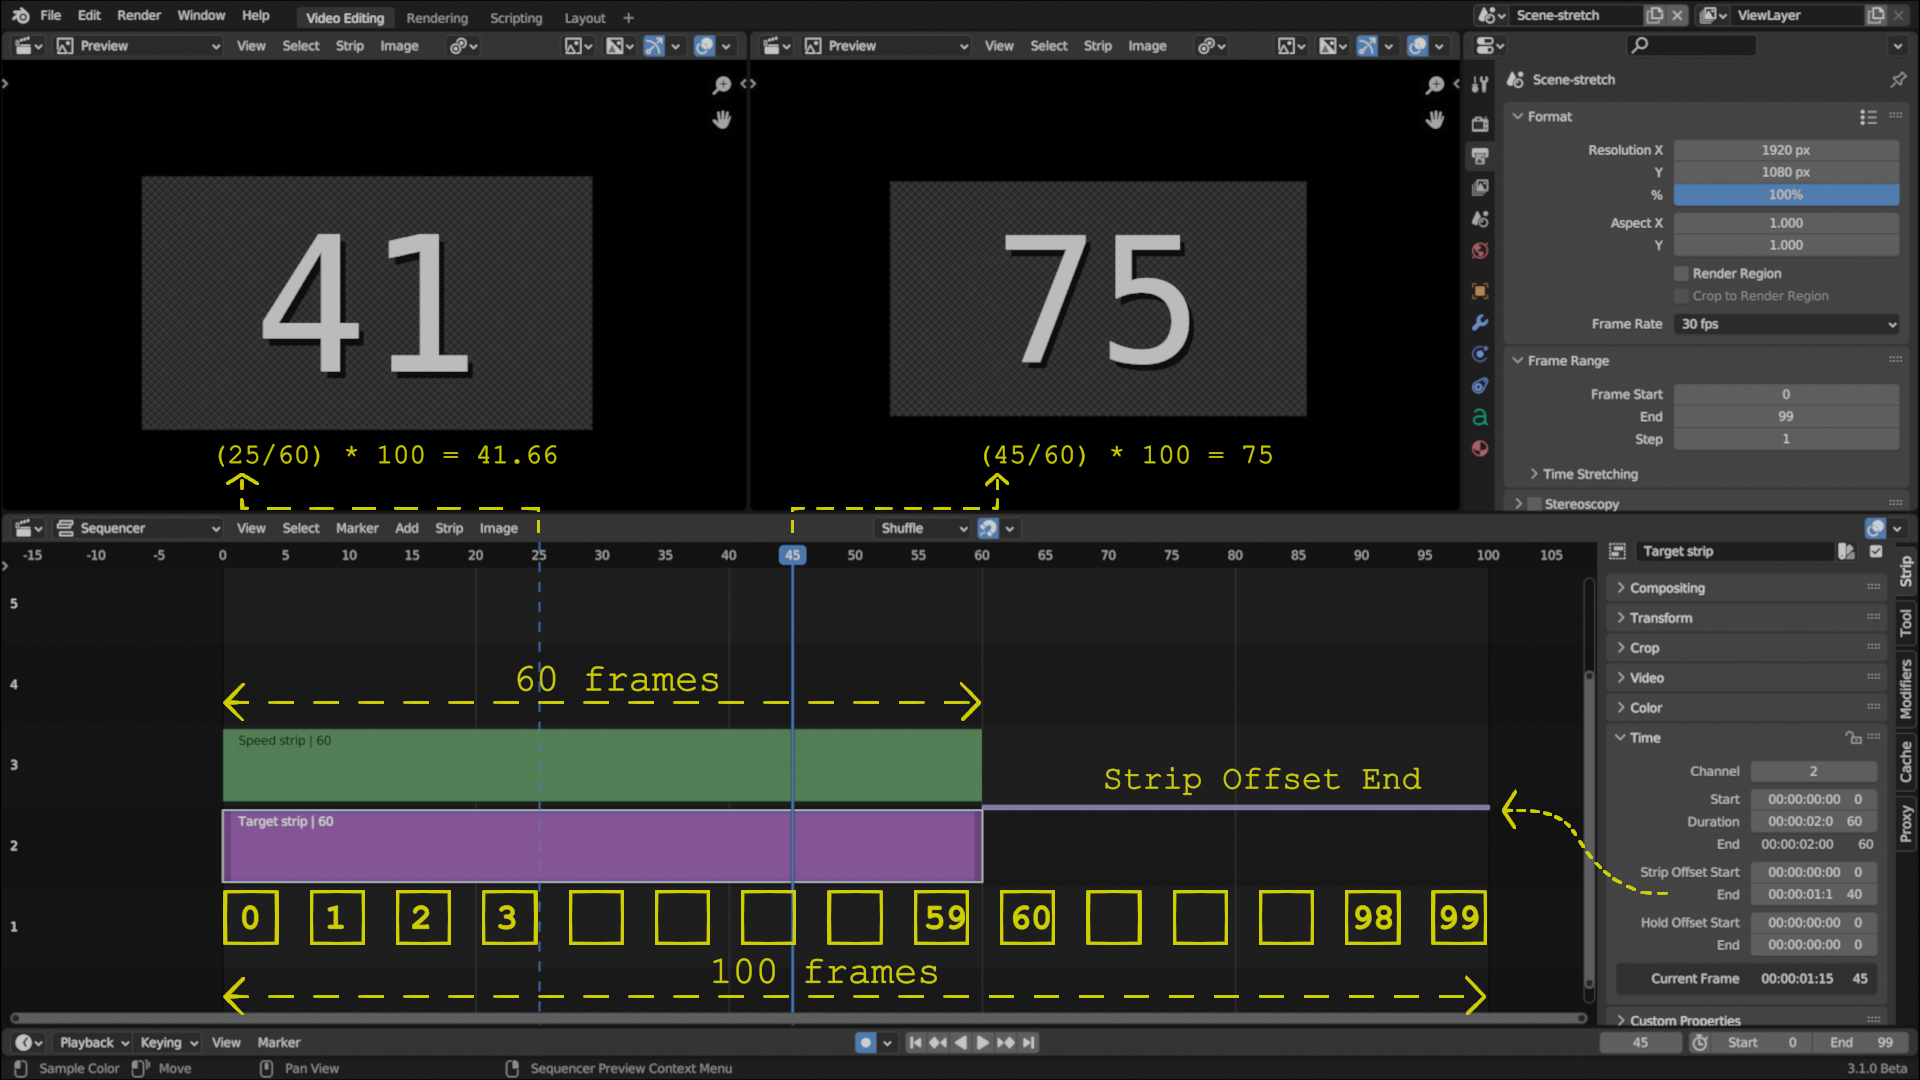The height and width of the screenshot is (1080, 1920).
Task: Click the Use Current Frame stopwatch icon
Action: tap(1699, 1042)
